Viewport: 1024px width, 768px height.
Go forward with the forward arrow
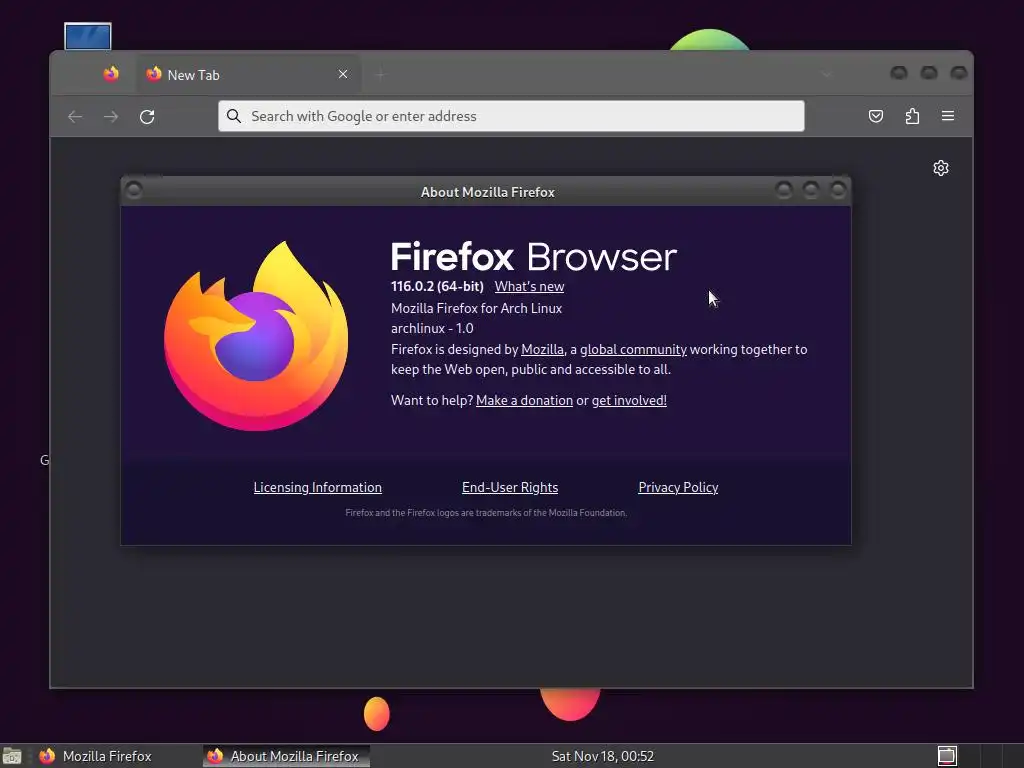pos(111,116)
